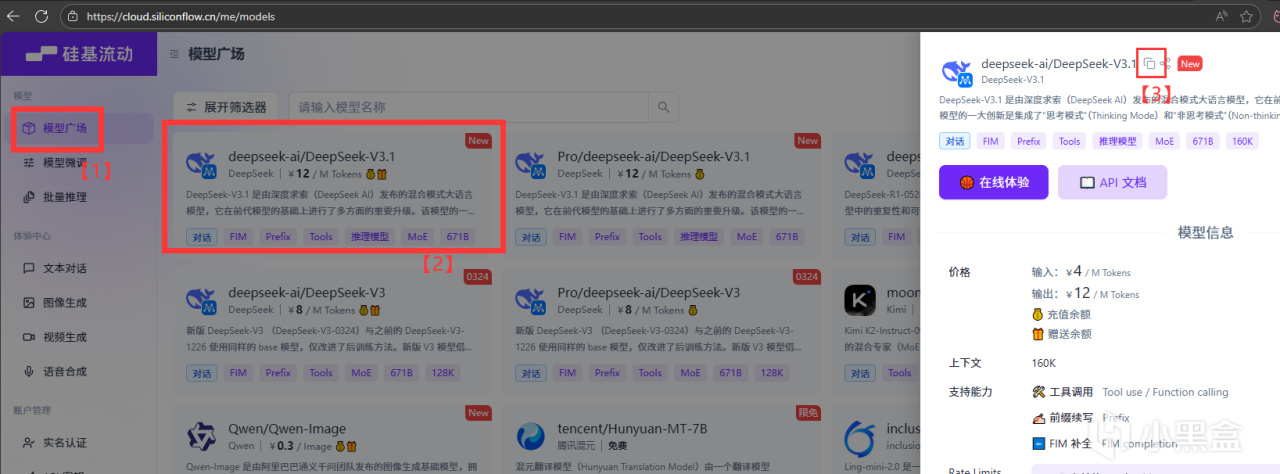Open the Pro/deepseek-ai/DeepSeek-V3.1 model card title
Image resolution: width=1280 pixels, height=474 pixels.
tap(654, 156)
